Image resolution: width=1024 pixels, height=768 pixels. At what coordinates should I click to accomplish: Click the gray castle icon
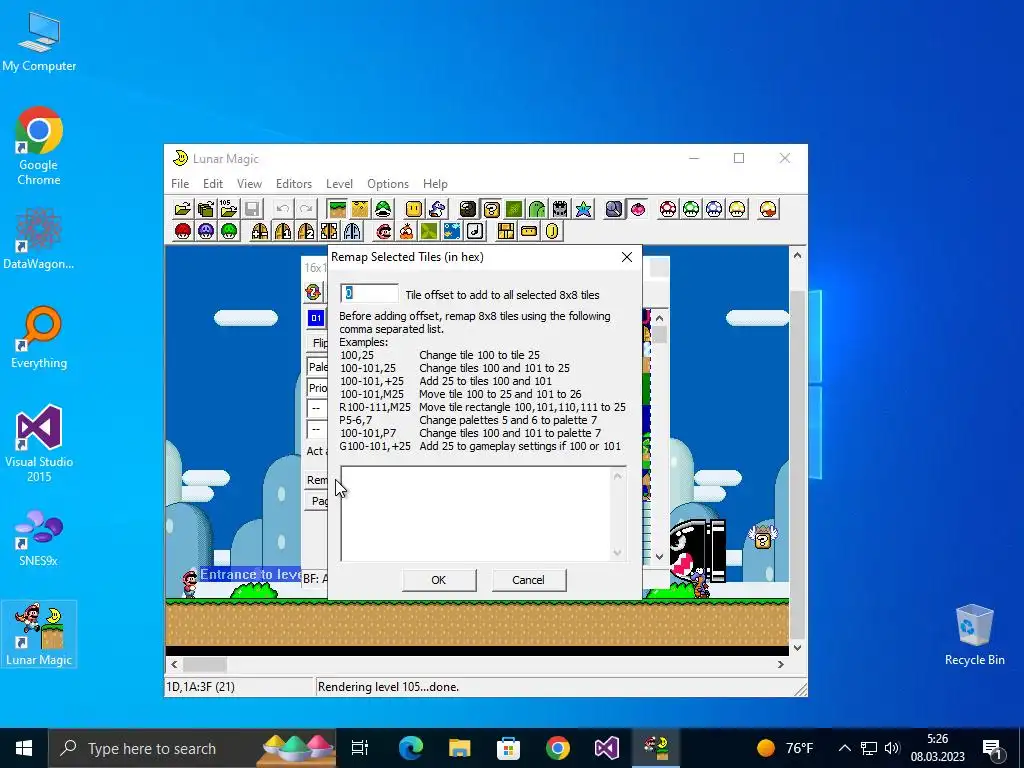[560, 209]
